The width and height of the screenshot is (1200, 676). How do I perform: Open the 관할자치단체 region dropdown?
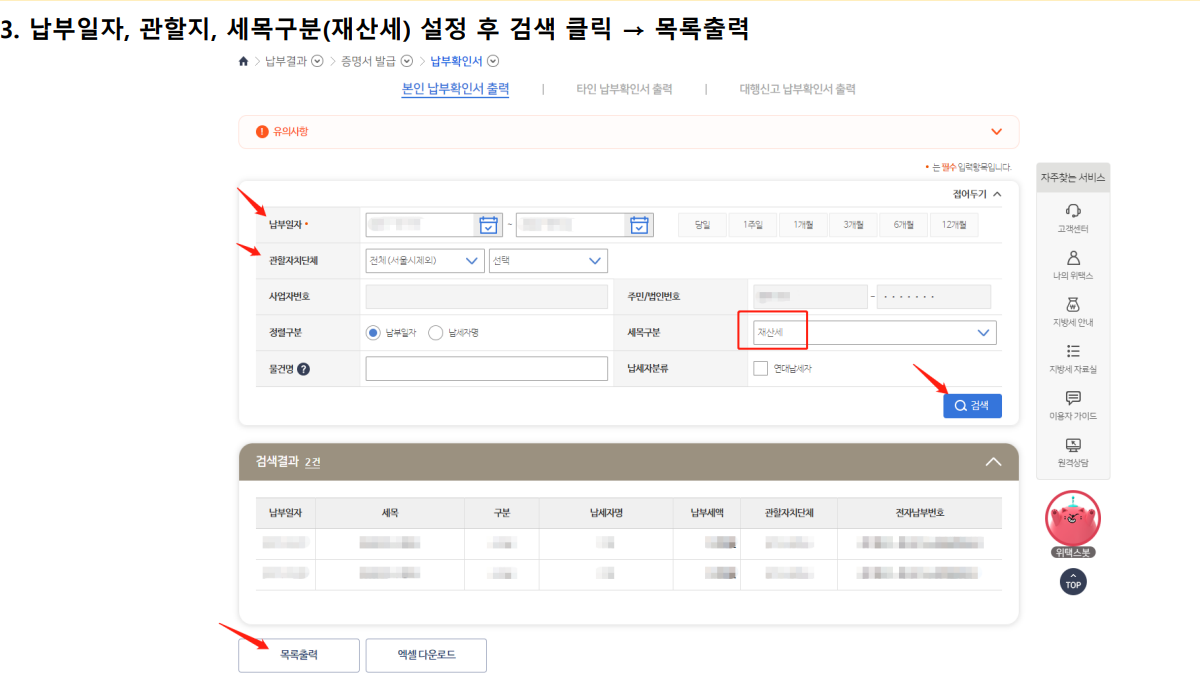[424, 260]
